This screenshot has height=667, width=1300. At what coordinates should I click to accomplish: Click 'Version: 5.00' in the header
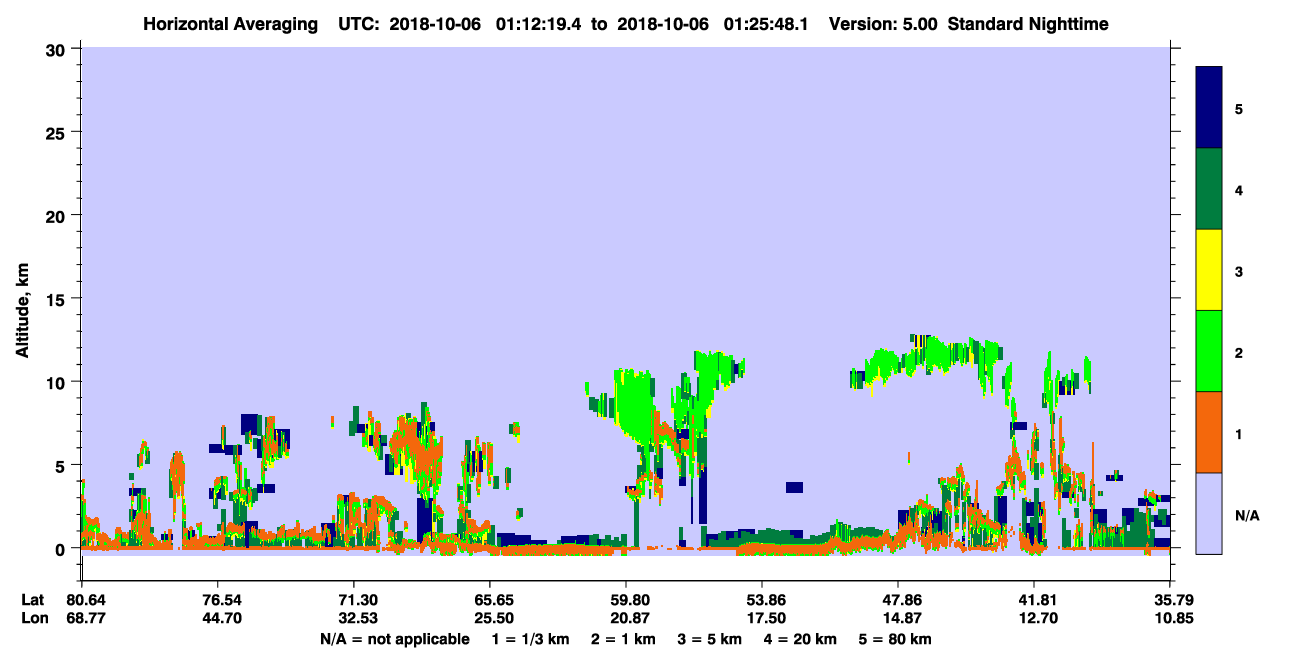pyautogui.click(x=883, y=24)
